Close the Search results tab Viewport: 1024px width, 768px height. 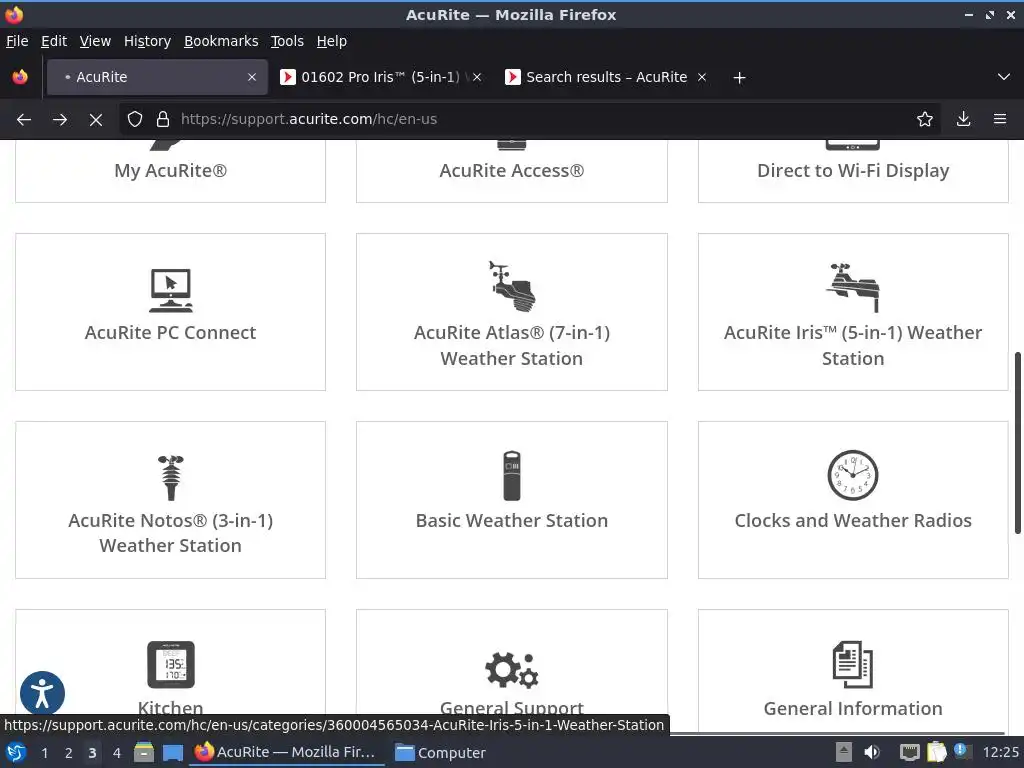pos(702,77)
